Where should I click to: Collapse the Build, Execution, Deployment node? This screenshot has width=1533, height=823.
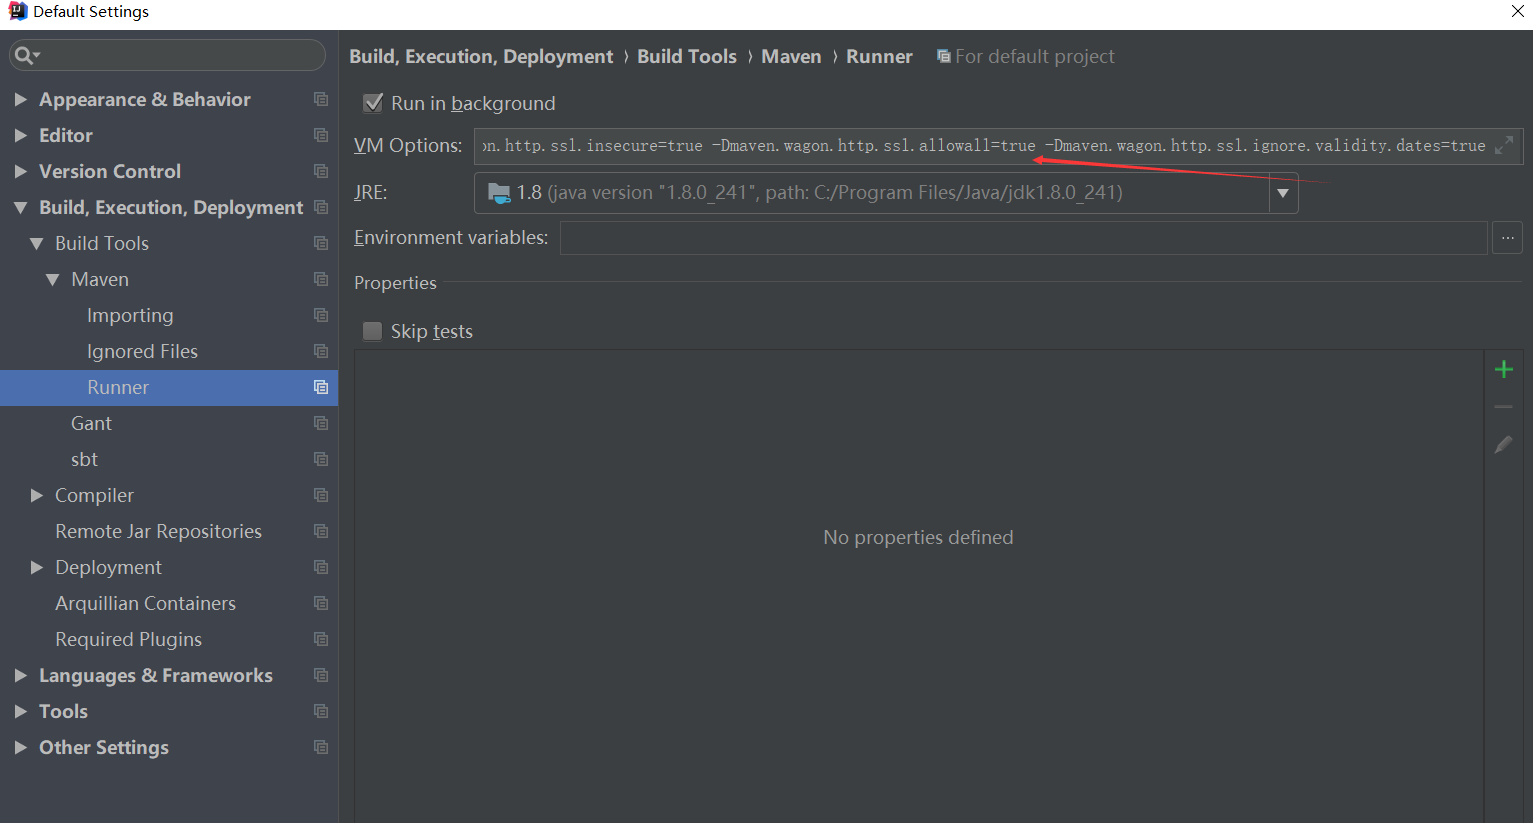click(22, 207)
